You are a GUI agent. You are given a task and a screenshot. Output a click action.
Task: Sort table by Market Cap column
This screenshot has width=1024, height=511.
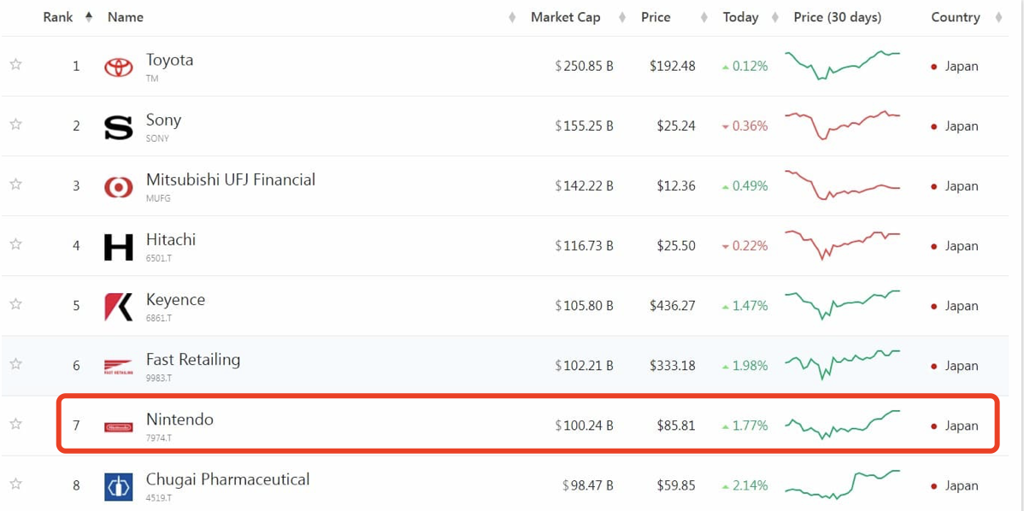coord(565,18)
